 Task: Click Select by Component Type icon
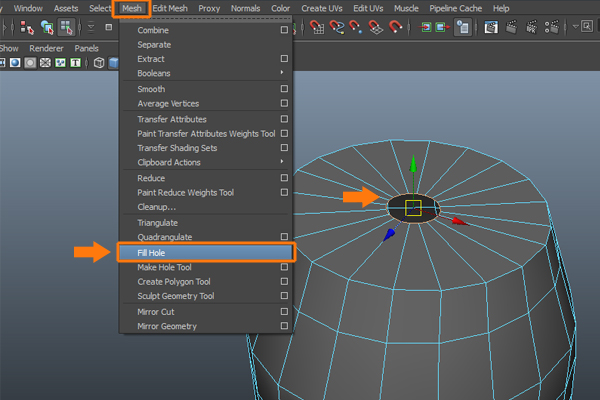[x=67, y=27]
